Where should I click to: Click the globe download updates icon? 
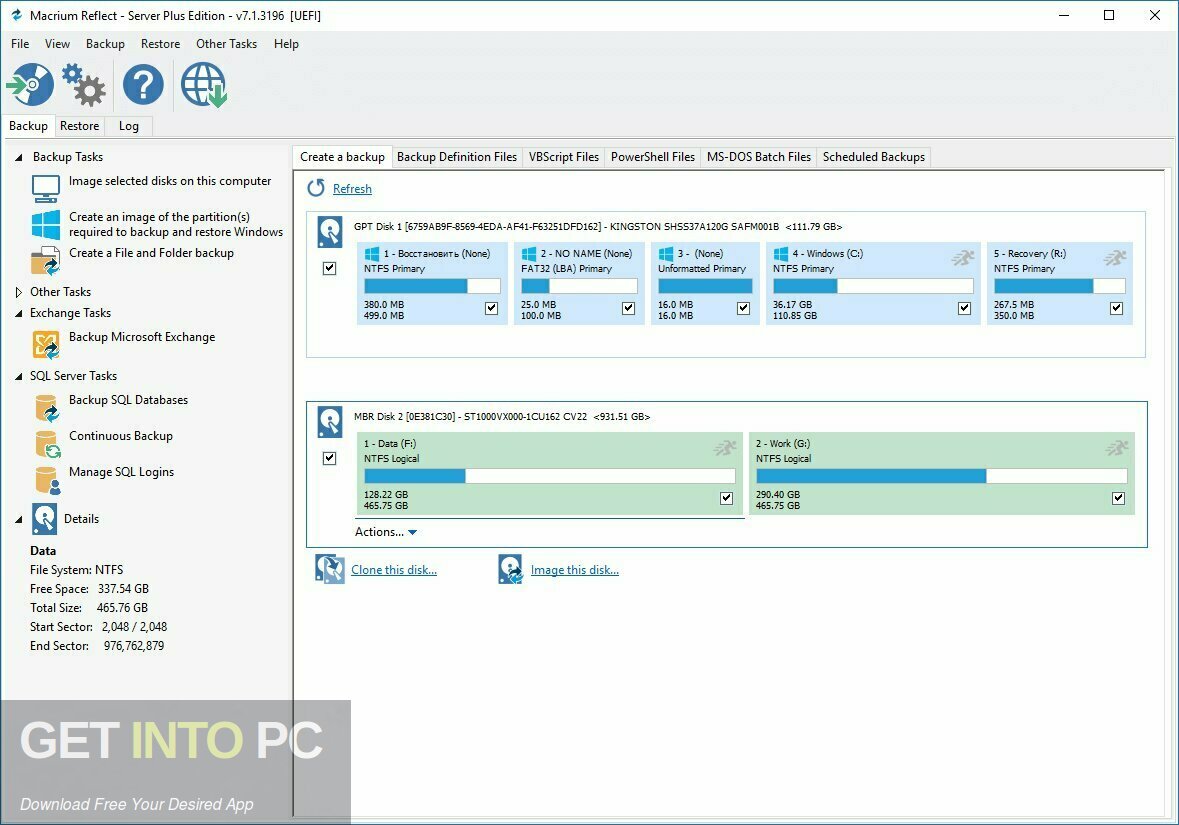[204, 84]
